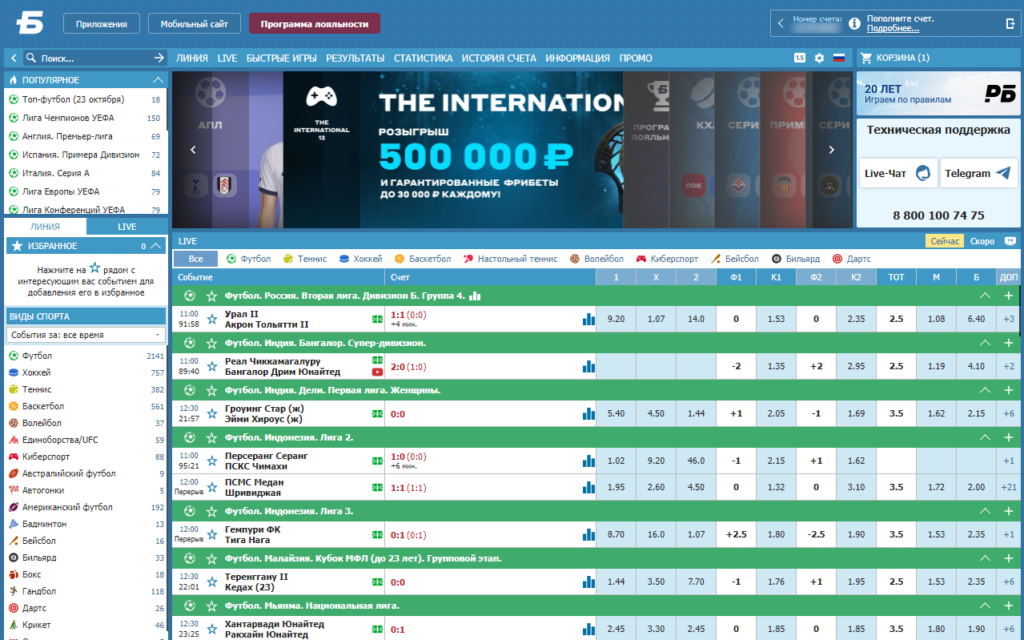Image resolution: width=1024 pixels, height=640 pixels.
Task: Toggle the Сейчас live filter
Action: click(944, 241)
